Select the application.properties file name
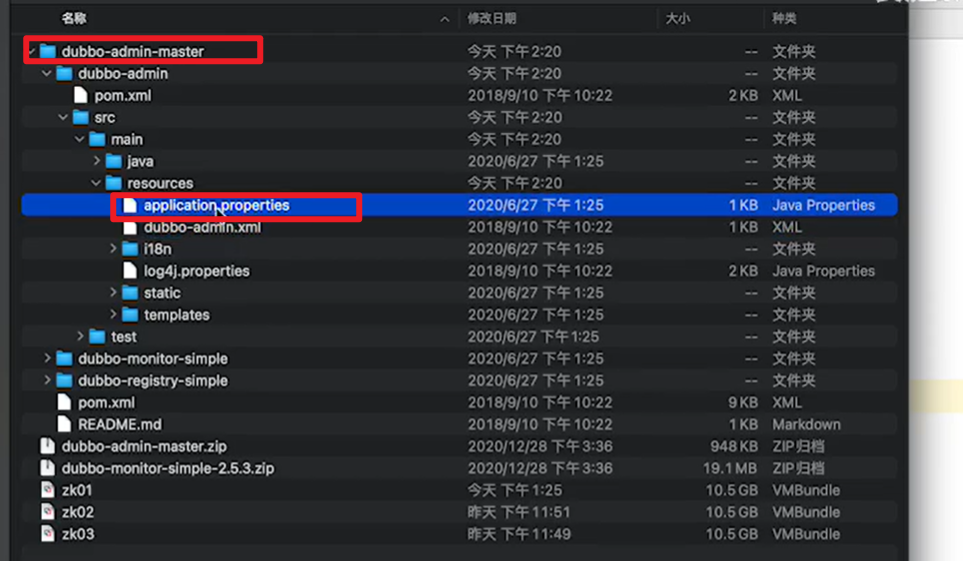The width and height of the screenshot is (963, 561). click(217, 205)
